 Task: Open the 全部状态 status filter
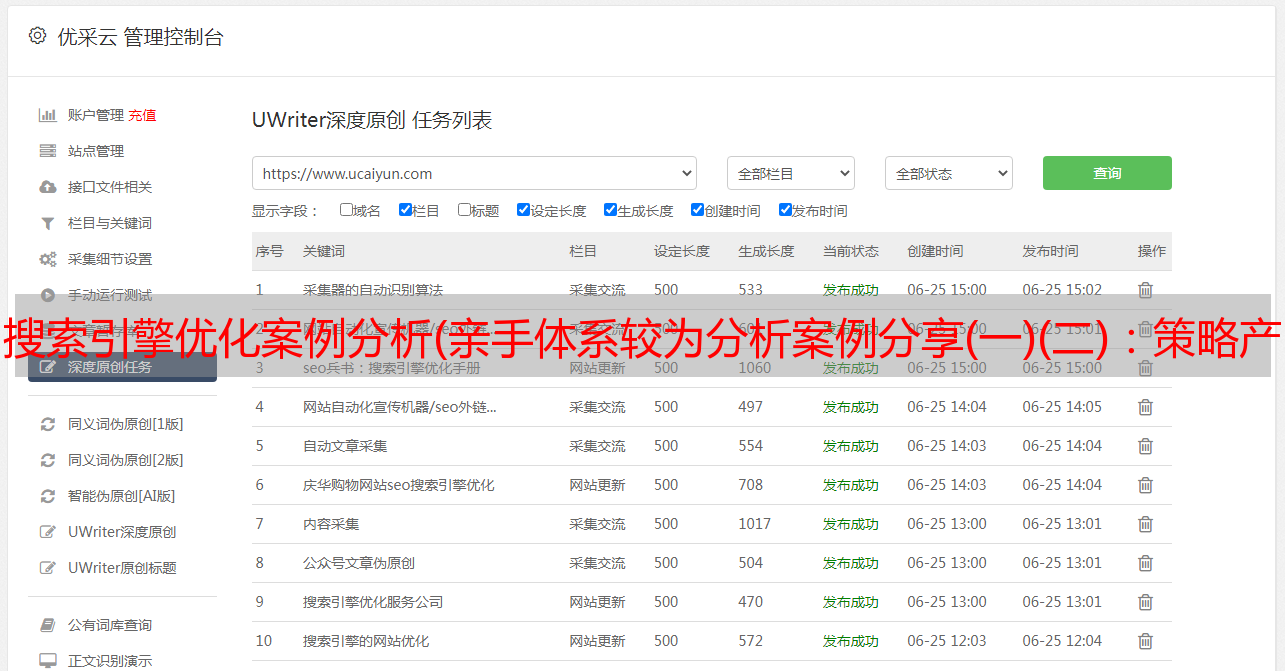click(948, 173)
